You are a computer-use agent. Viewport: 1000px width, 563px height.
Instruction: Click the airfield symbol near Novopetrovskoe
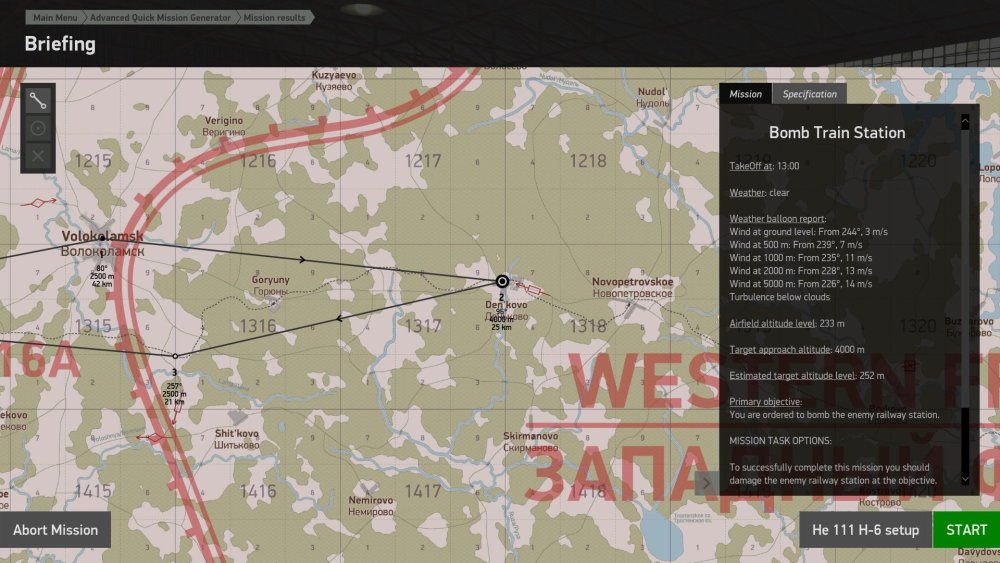click(x=630, y=309)
